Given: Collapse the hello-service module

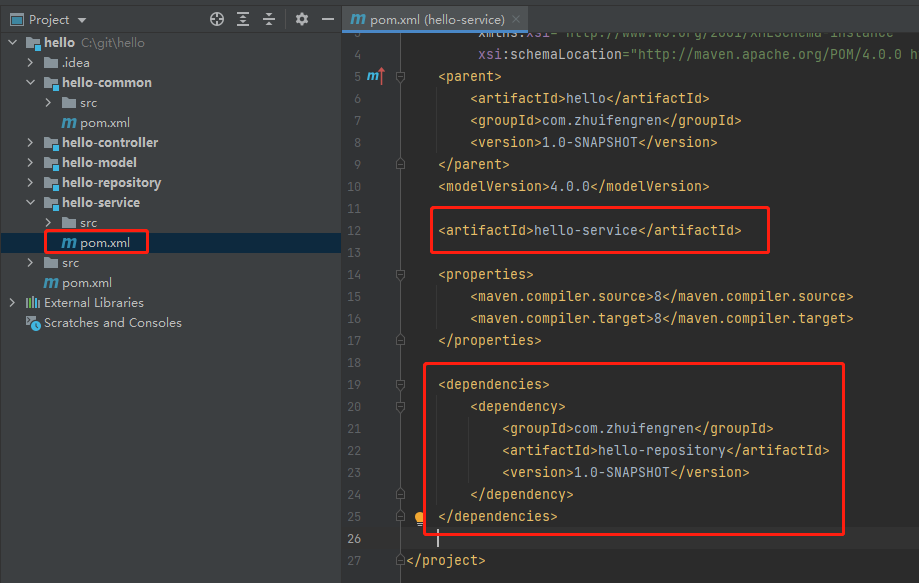Looking at the screenshot, I should [x=30, y=202].
